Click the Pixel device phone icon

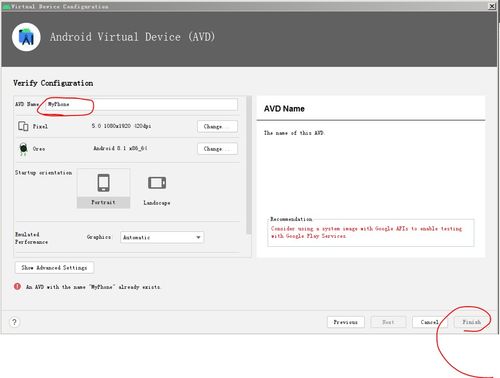click(23, 126)
